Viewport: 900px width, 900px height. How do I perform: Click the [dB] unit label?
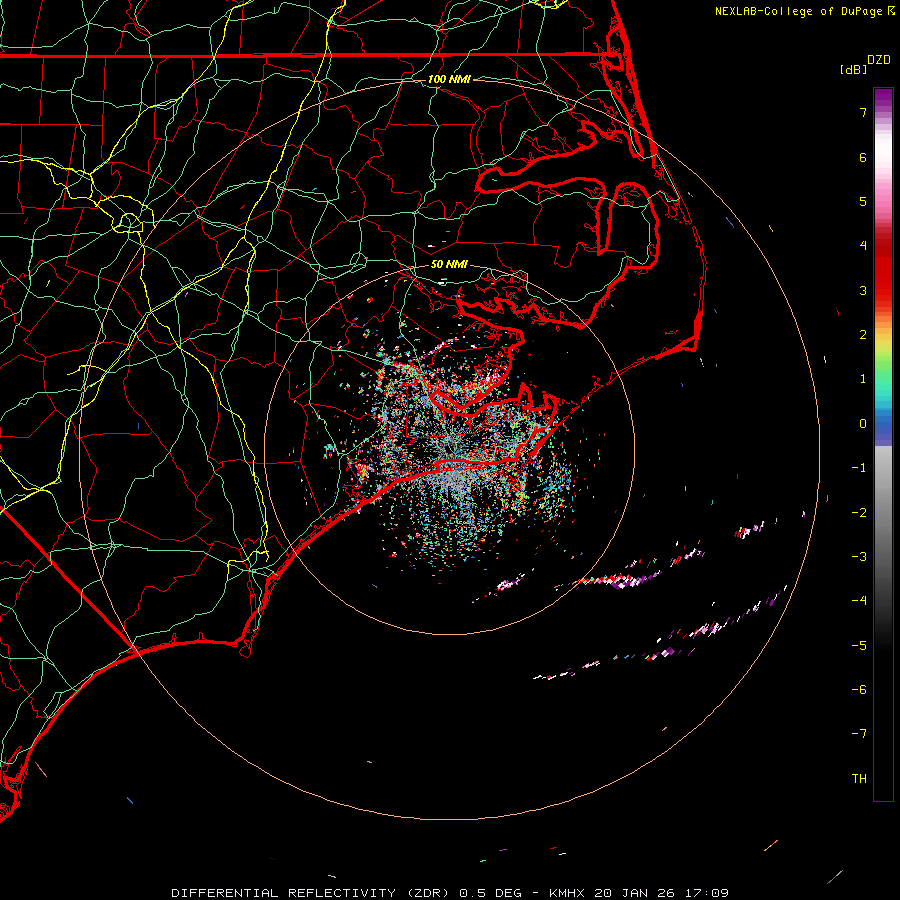tap(853, 69)
